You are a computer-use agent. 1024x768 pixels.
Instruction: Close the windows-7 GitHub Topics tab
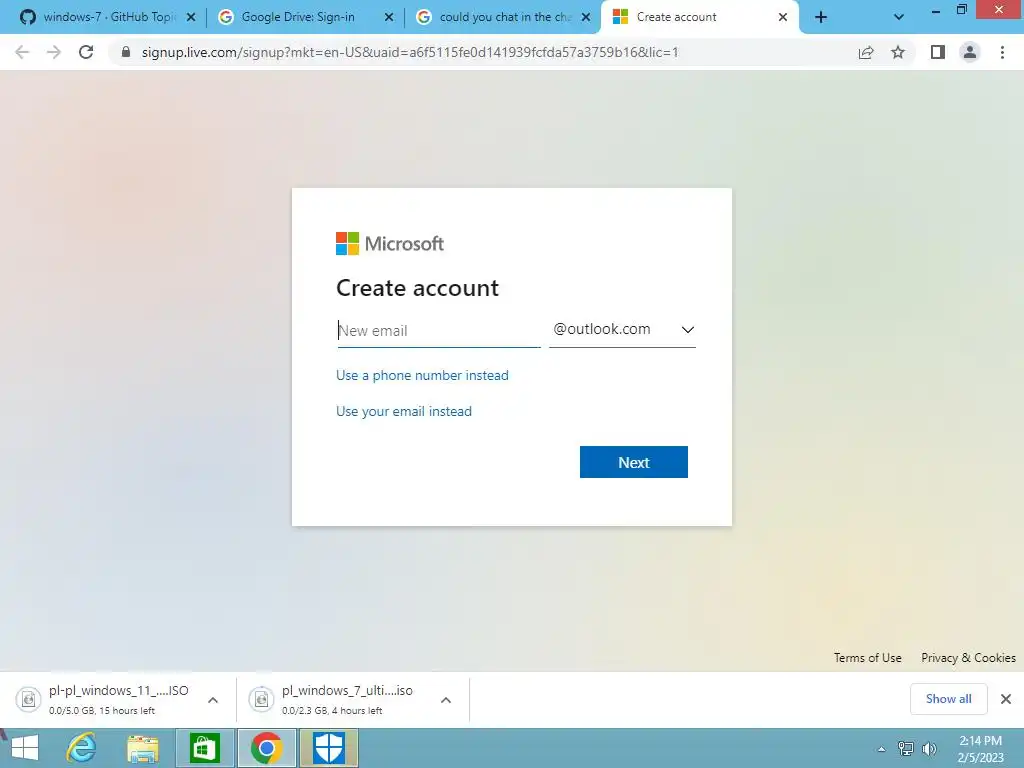191,18
